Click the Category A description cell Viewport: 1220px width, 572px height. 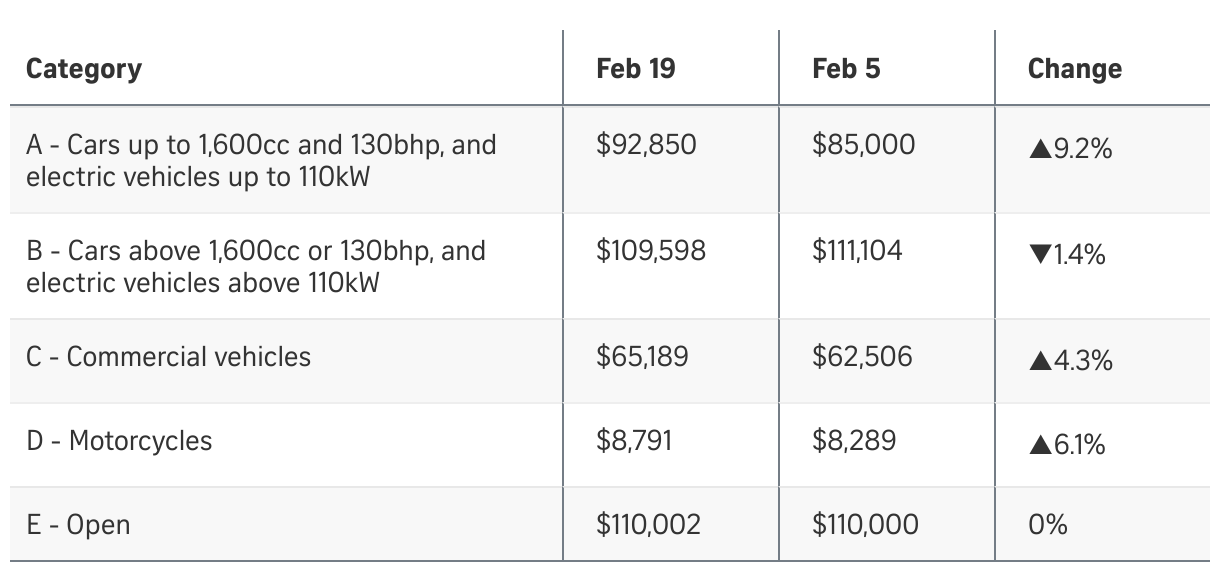pos(260,161)
